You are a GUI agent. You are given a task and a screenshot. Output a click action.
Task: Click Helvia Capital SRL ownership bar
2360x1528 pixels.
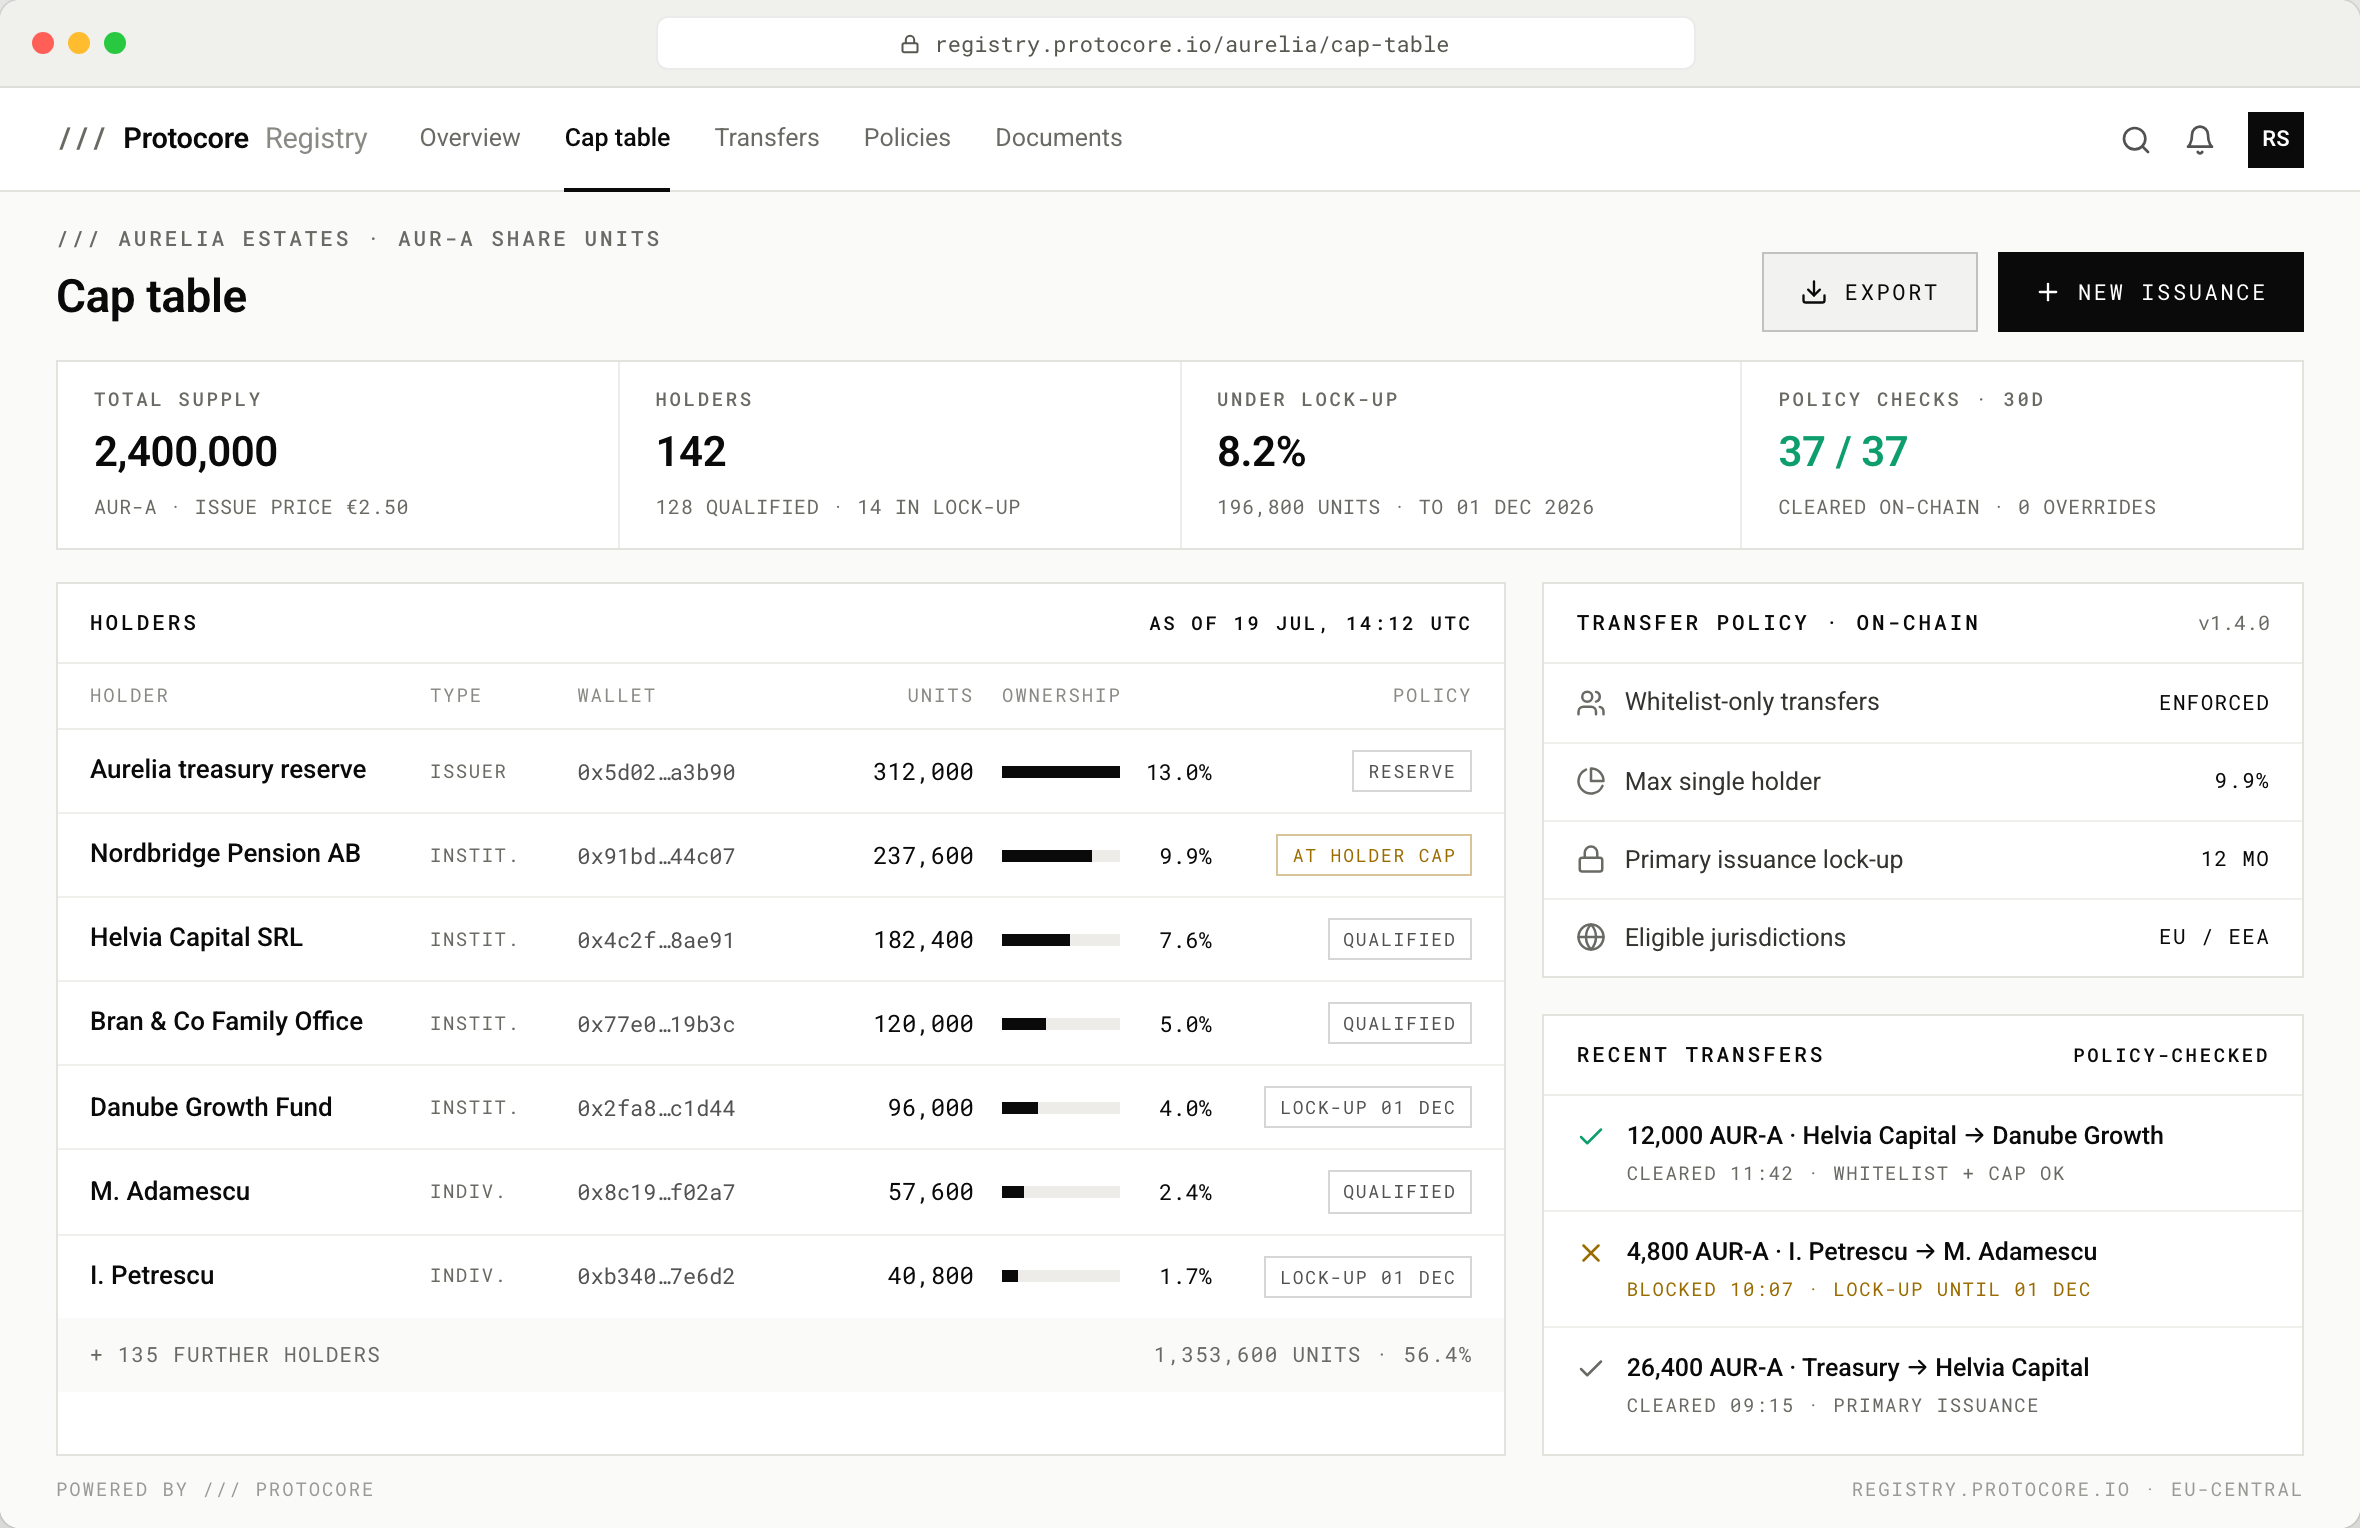click(1061, 940)
